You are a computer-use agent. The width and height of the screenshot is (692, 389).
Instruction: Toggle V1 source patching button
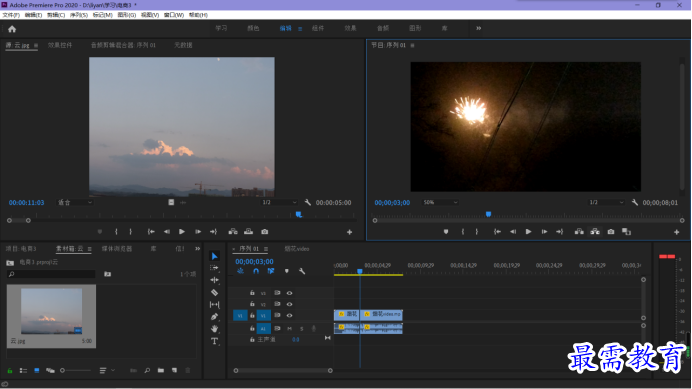pyautogui.click(x=240, y=316)
